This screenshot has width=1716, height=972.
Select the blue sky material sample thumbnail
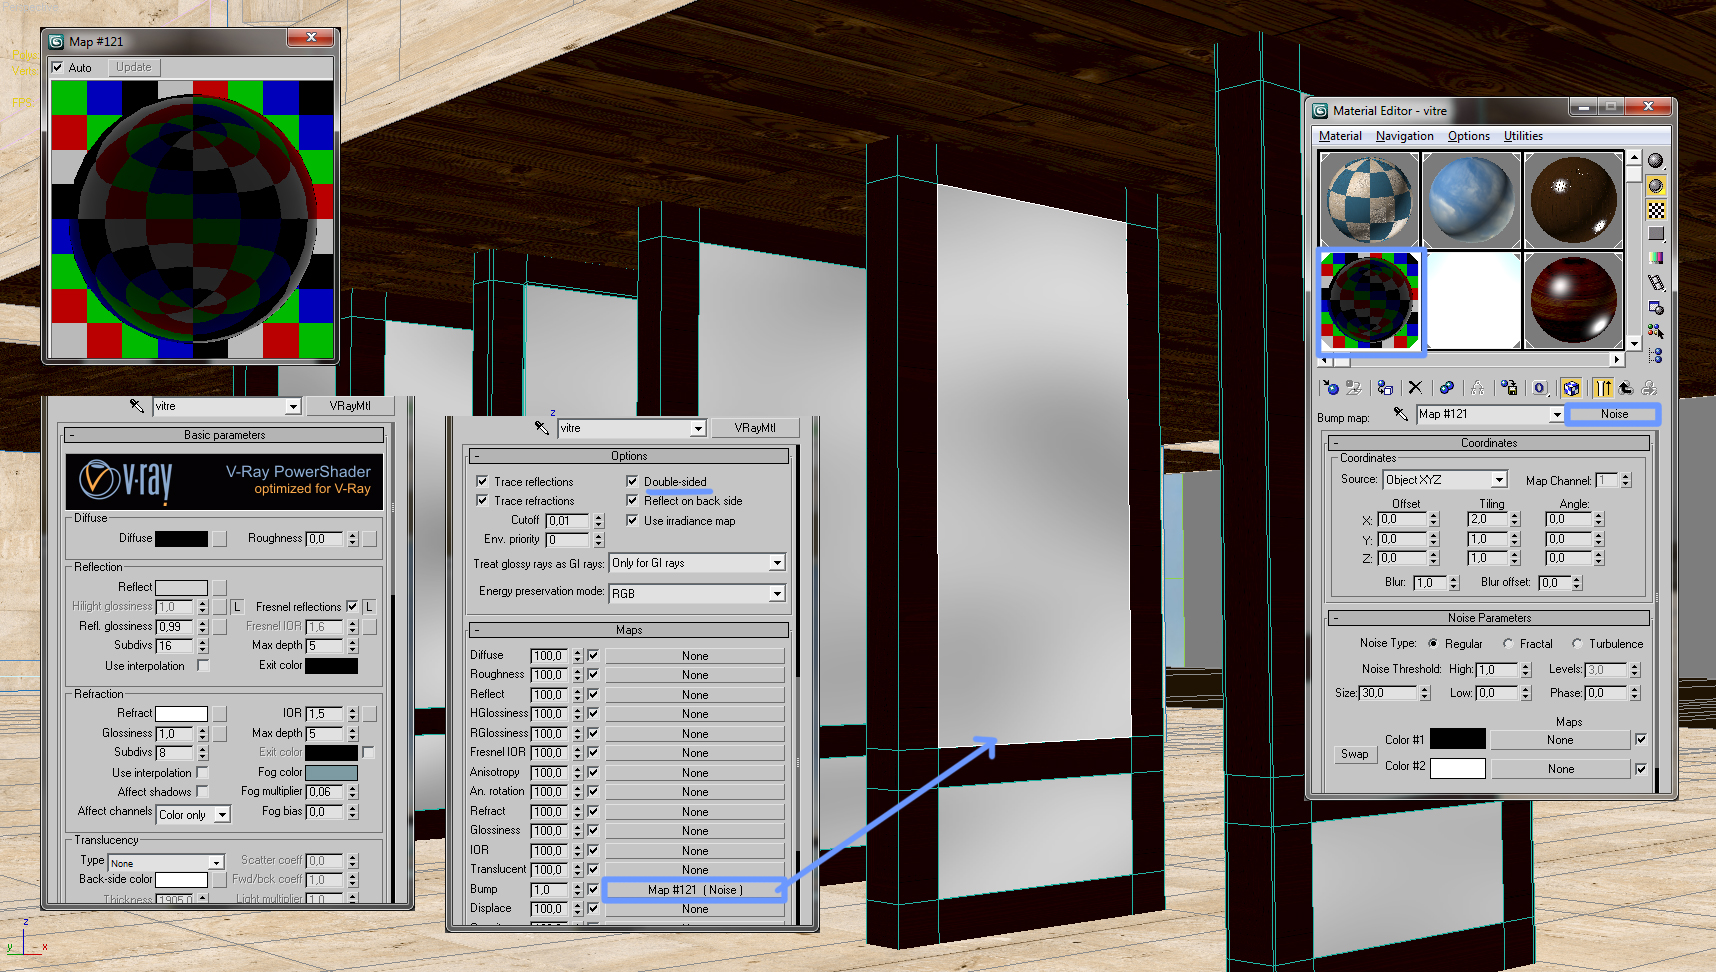[x=1472, y=201]
